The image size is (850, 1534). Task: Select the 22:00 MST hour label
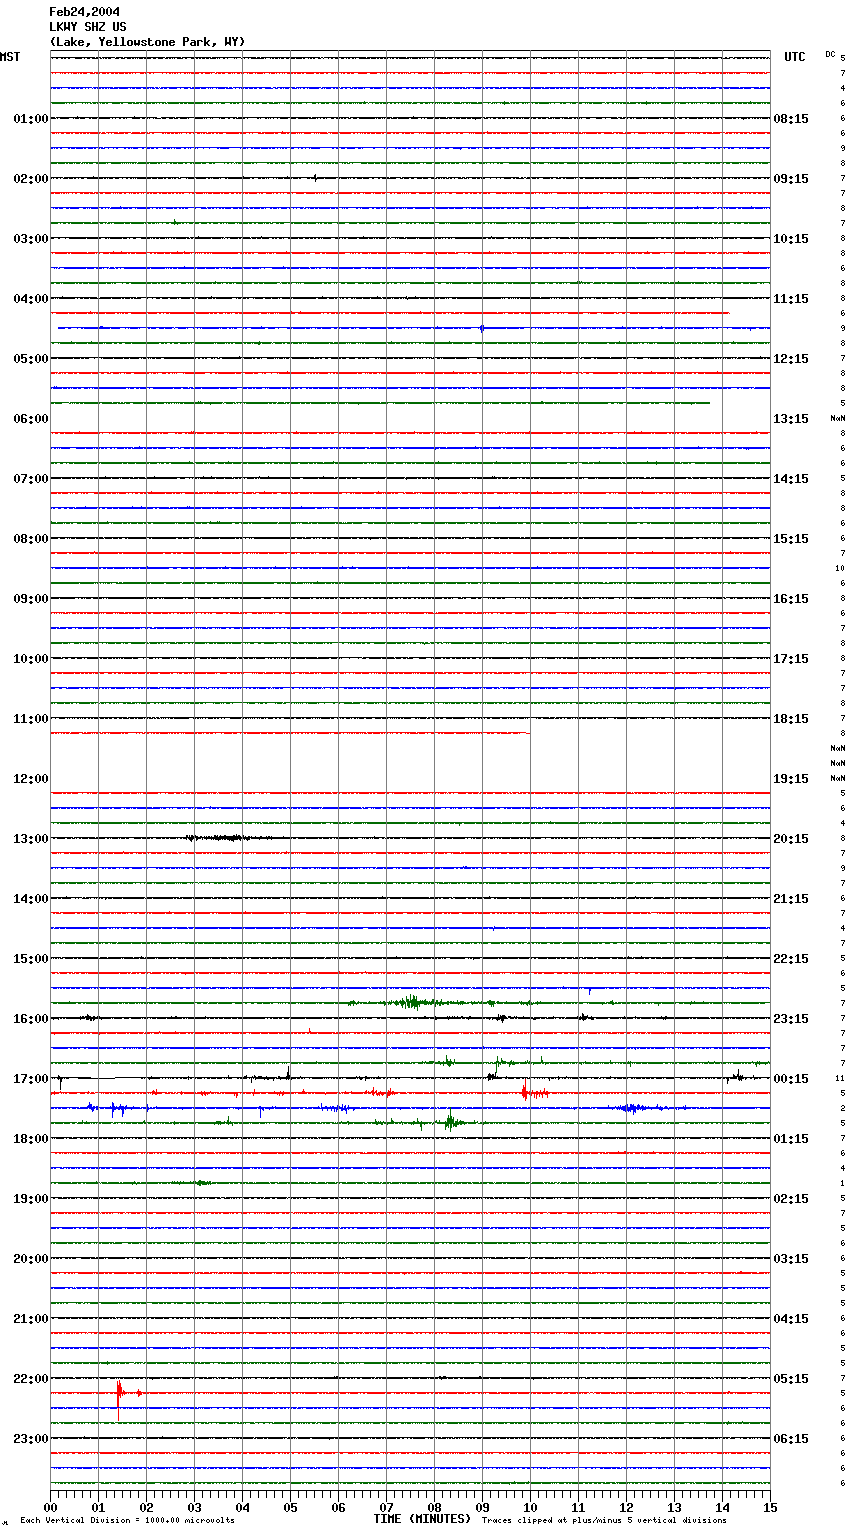(x=30, y=1379)
